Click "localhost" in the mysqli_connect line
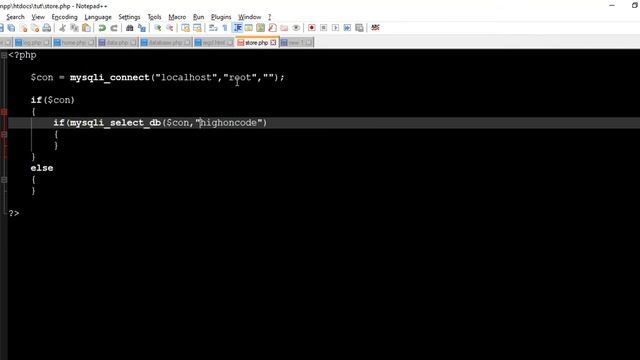This screenshot has width=640, height=360. [x=186, y=78]
